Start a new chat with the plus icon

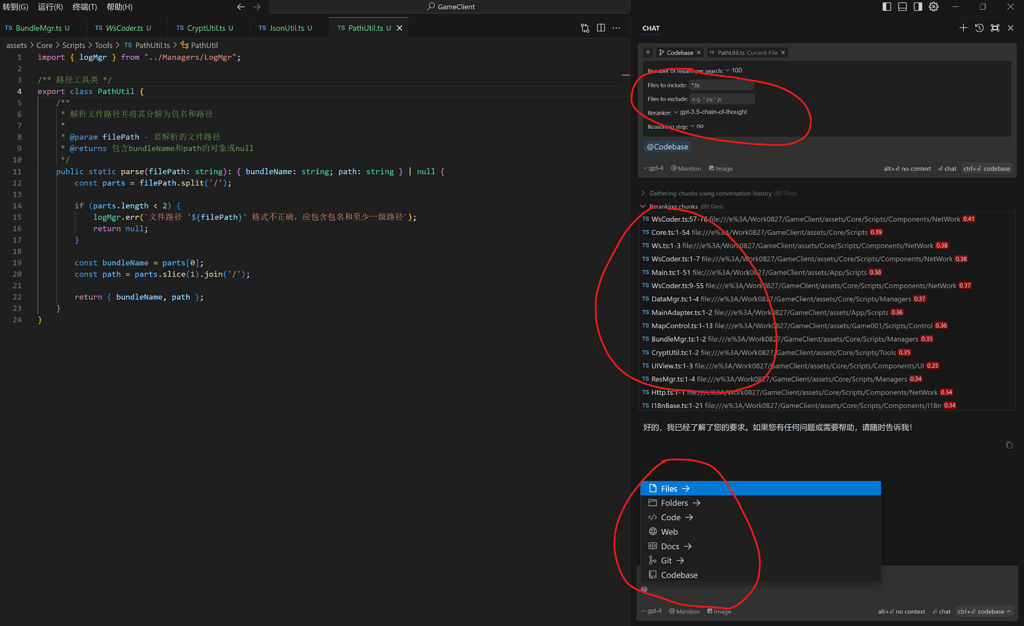click(x=963, y=28)
